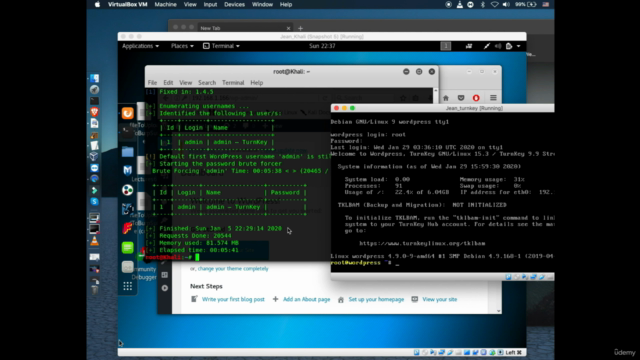The width and height of the screenshot is (640, 360).
Task: Open the Devices menu in macOS bar
Action: pyautogui.click(x=234, y=4)
